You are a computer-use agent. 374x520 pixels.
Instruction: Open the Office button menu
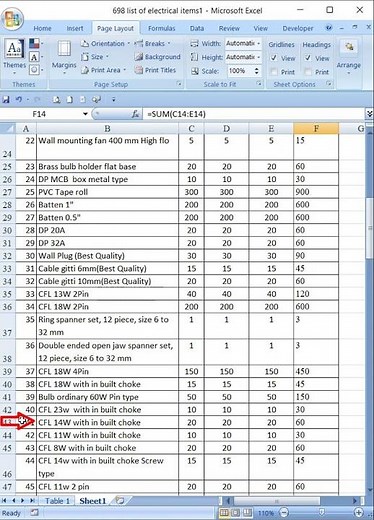[12, 18]
